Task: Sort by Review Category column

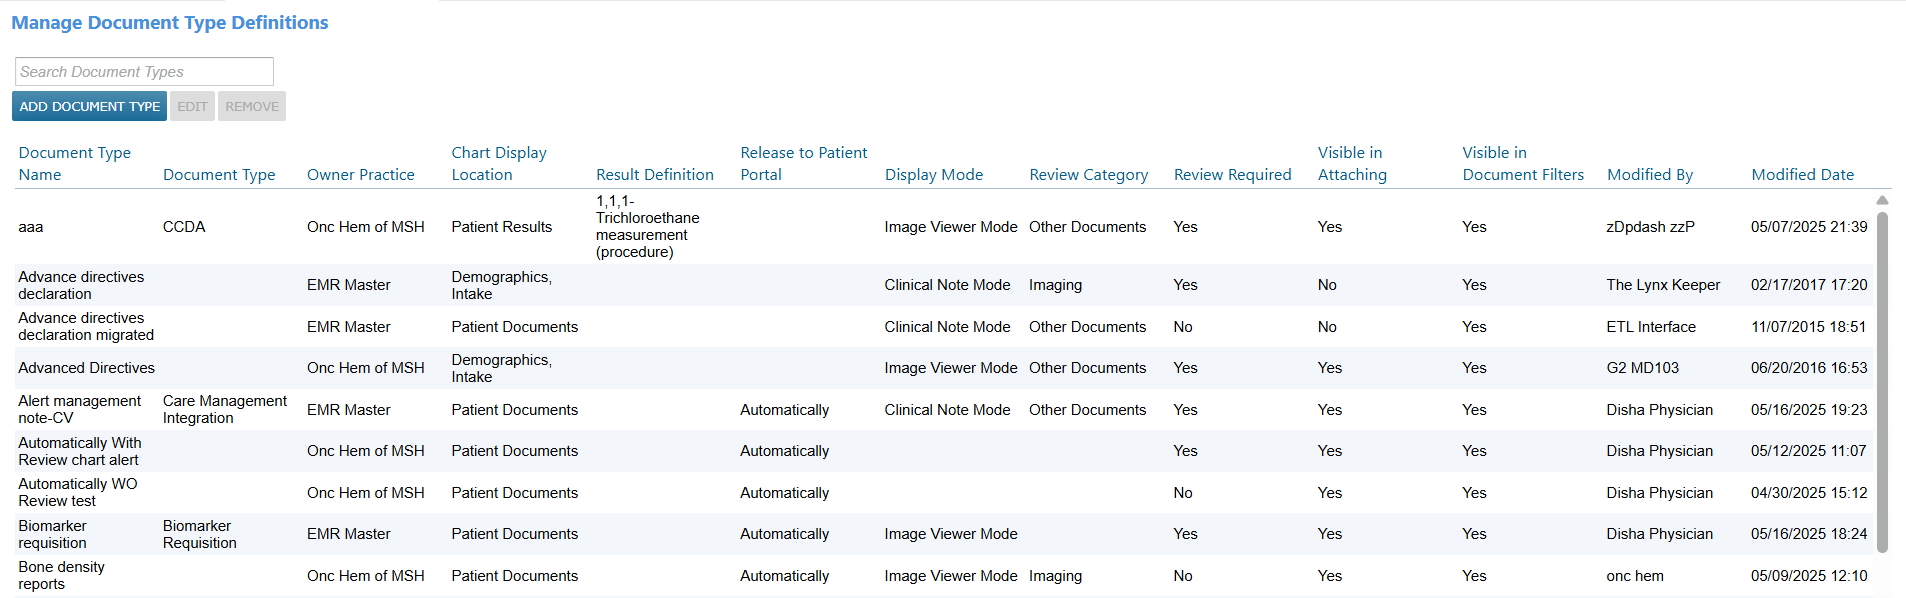Action: click(1088, 174)
